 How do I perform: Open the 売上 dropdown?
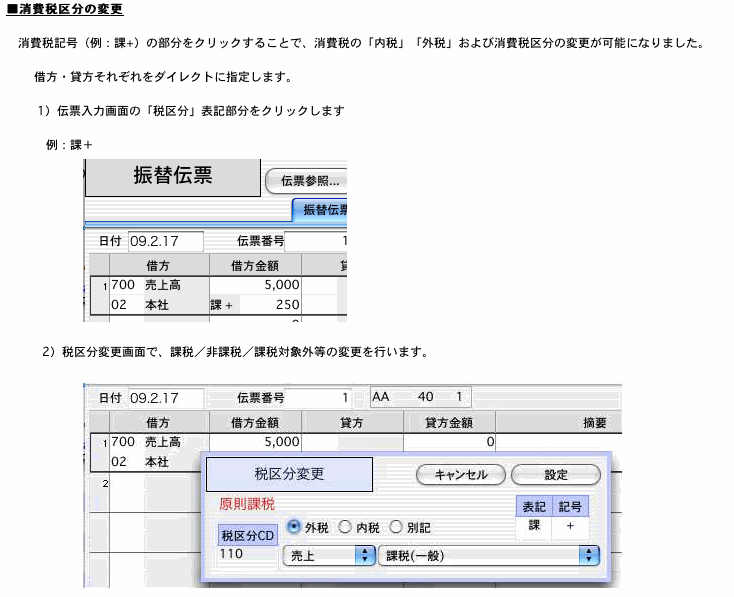(x=329, y=554)
